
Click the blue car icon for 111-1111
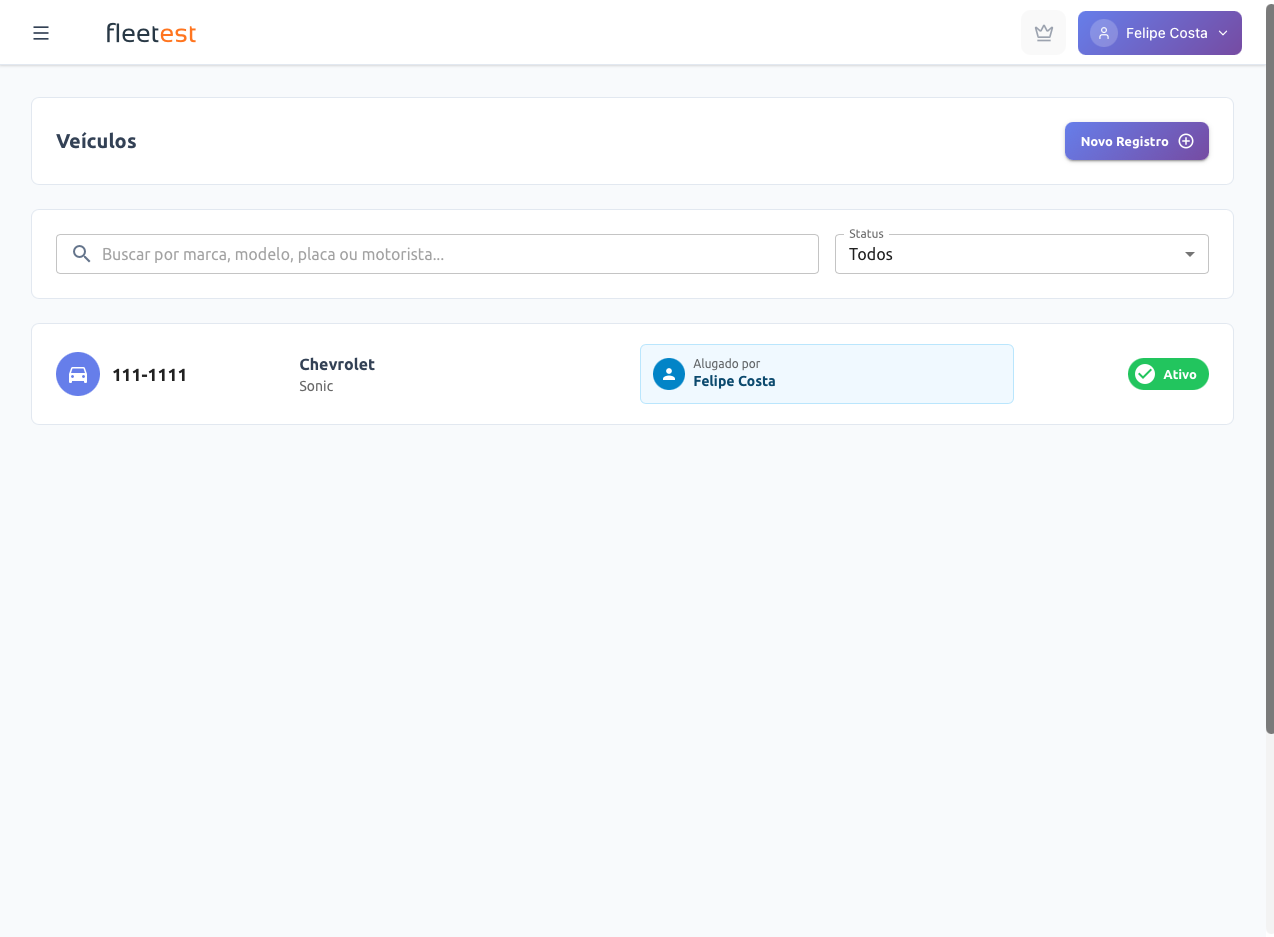pyautogui.click(x=78, y=374)
